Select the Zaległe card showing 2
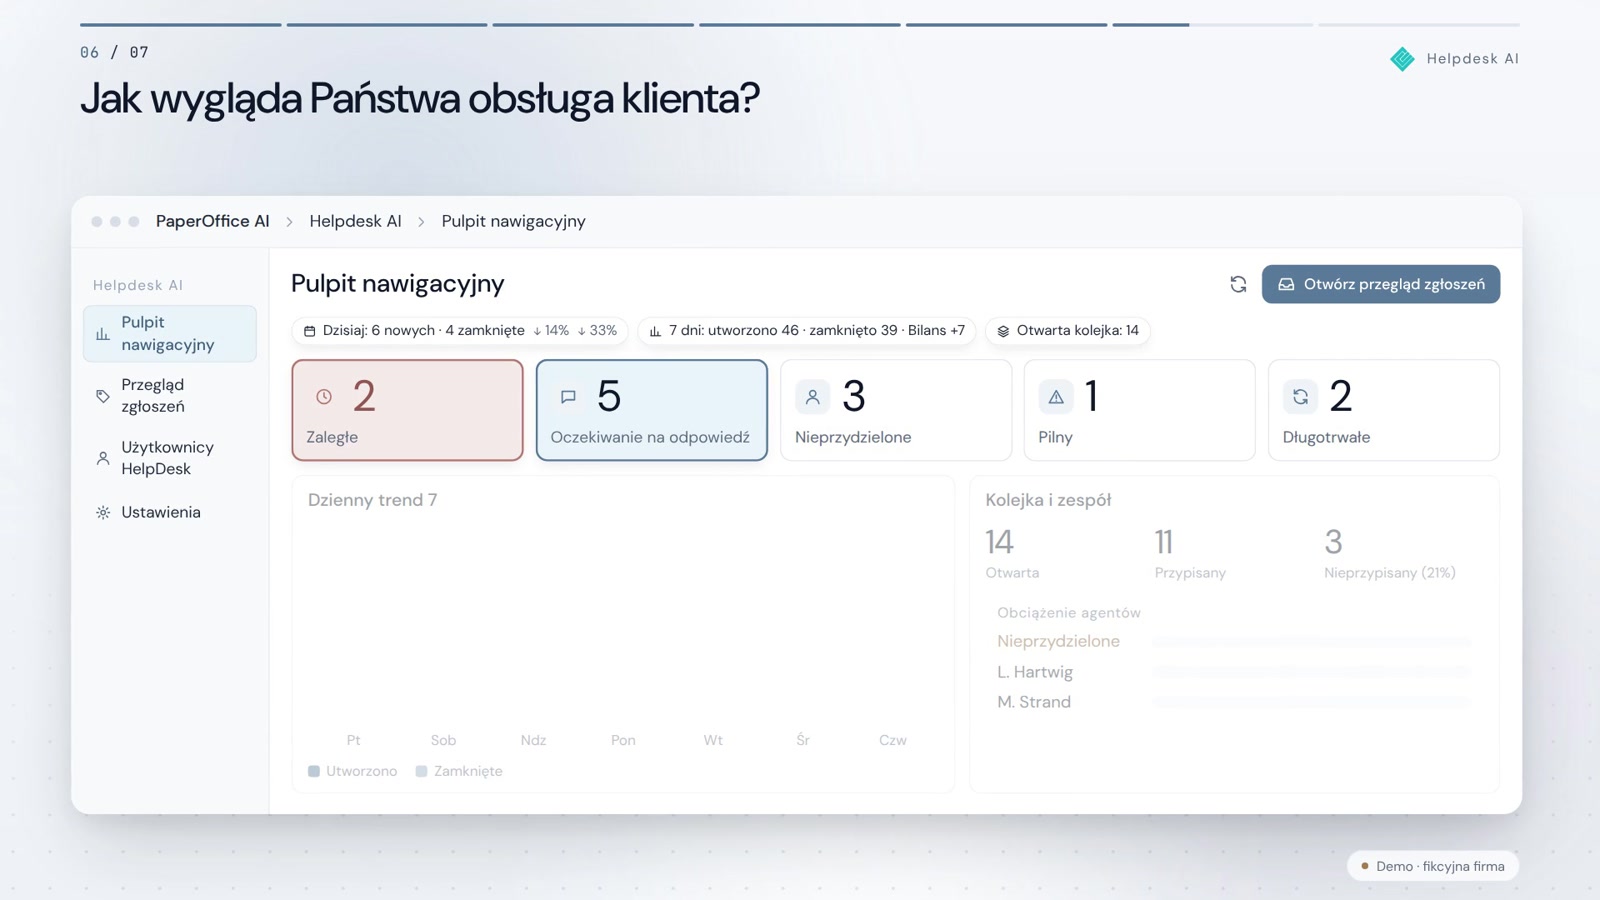The image size is (1600, 900). (x=407, y=410)
